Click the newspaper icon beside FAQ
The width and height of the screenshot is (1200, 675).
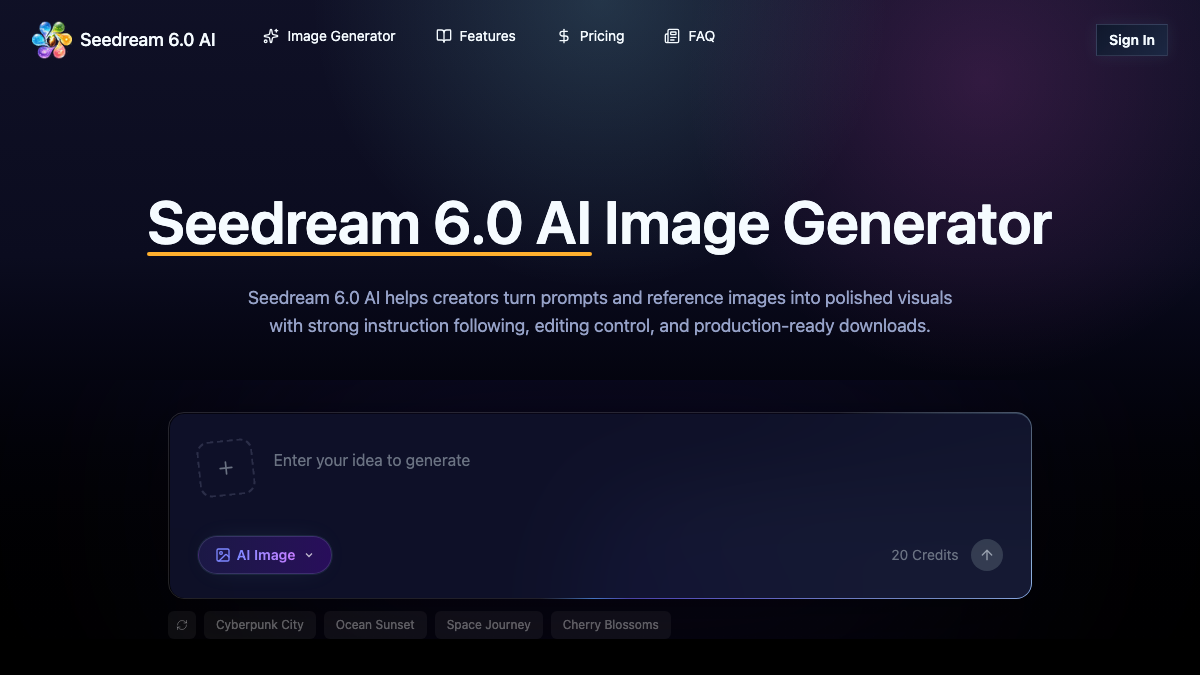(x=672, y=36)
